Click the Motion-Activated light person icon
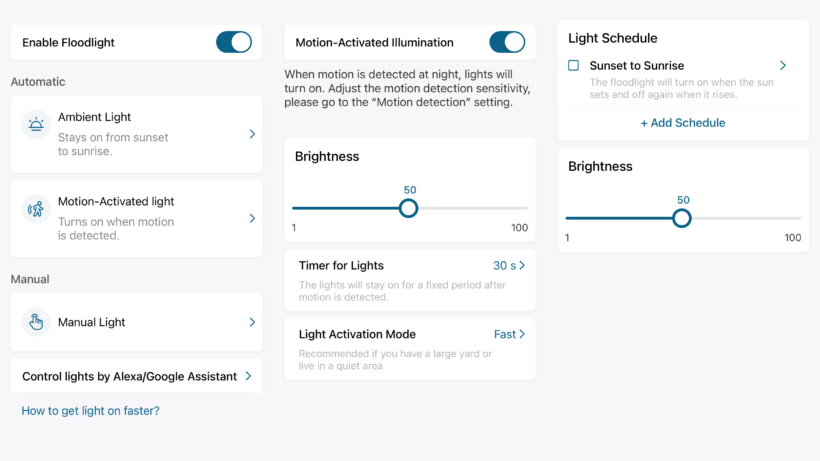This screenshot has height=461, width=820. click(36, 209)
